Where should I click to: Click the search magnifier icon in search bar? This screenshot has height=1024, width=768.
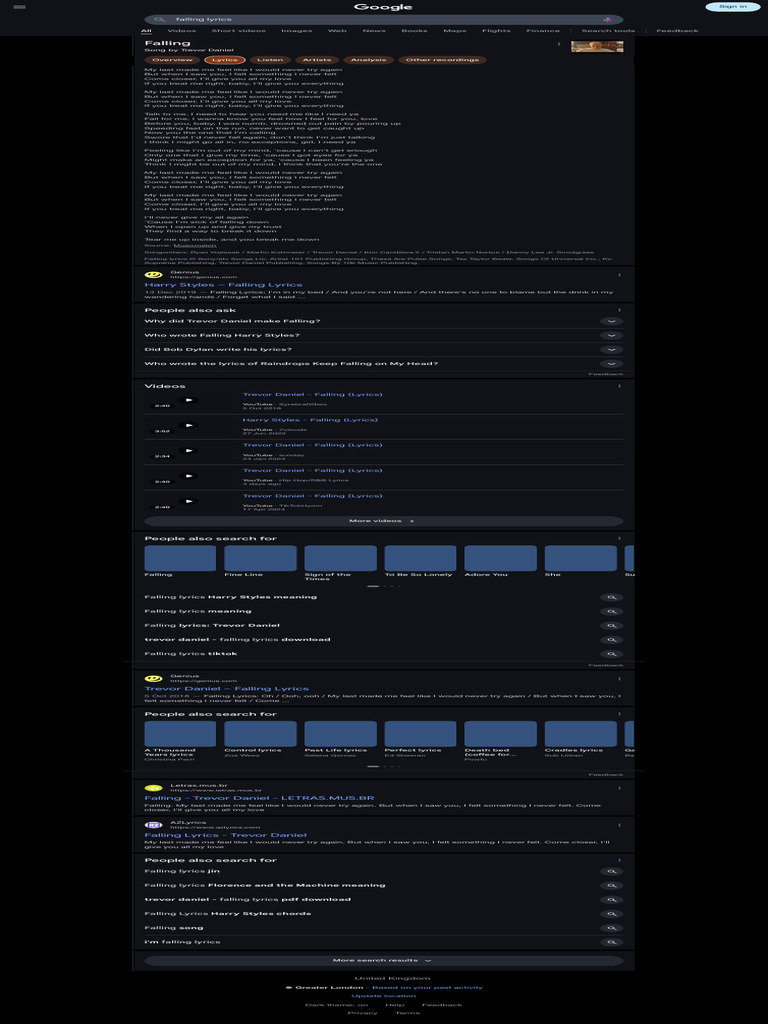pos(160,20)
